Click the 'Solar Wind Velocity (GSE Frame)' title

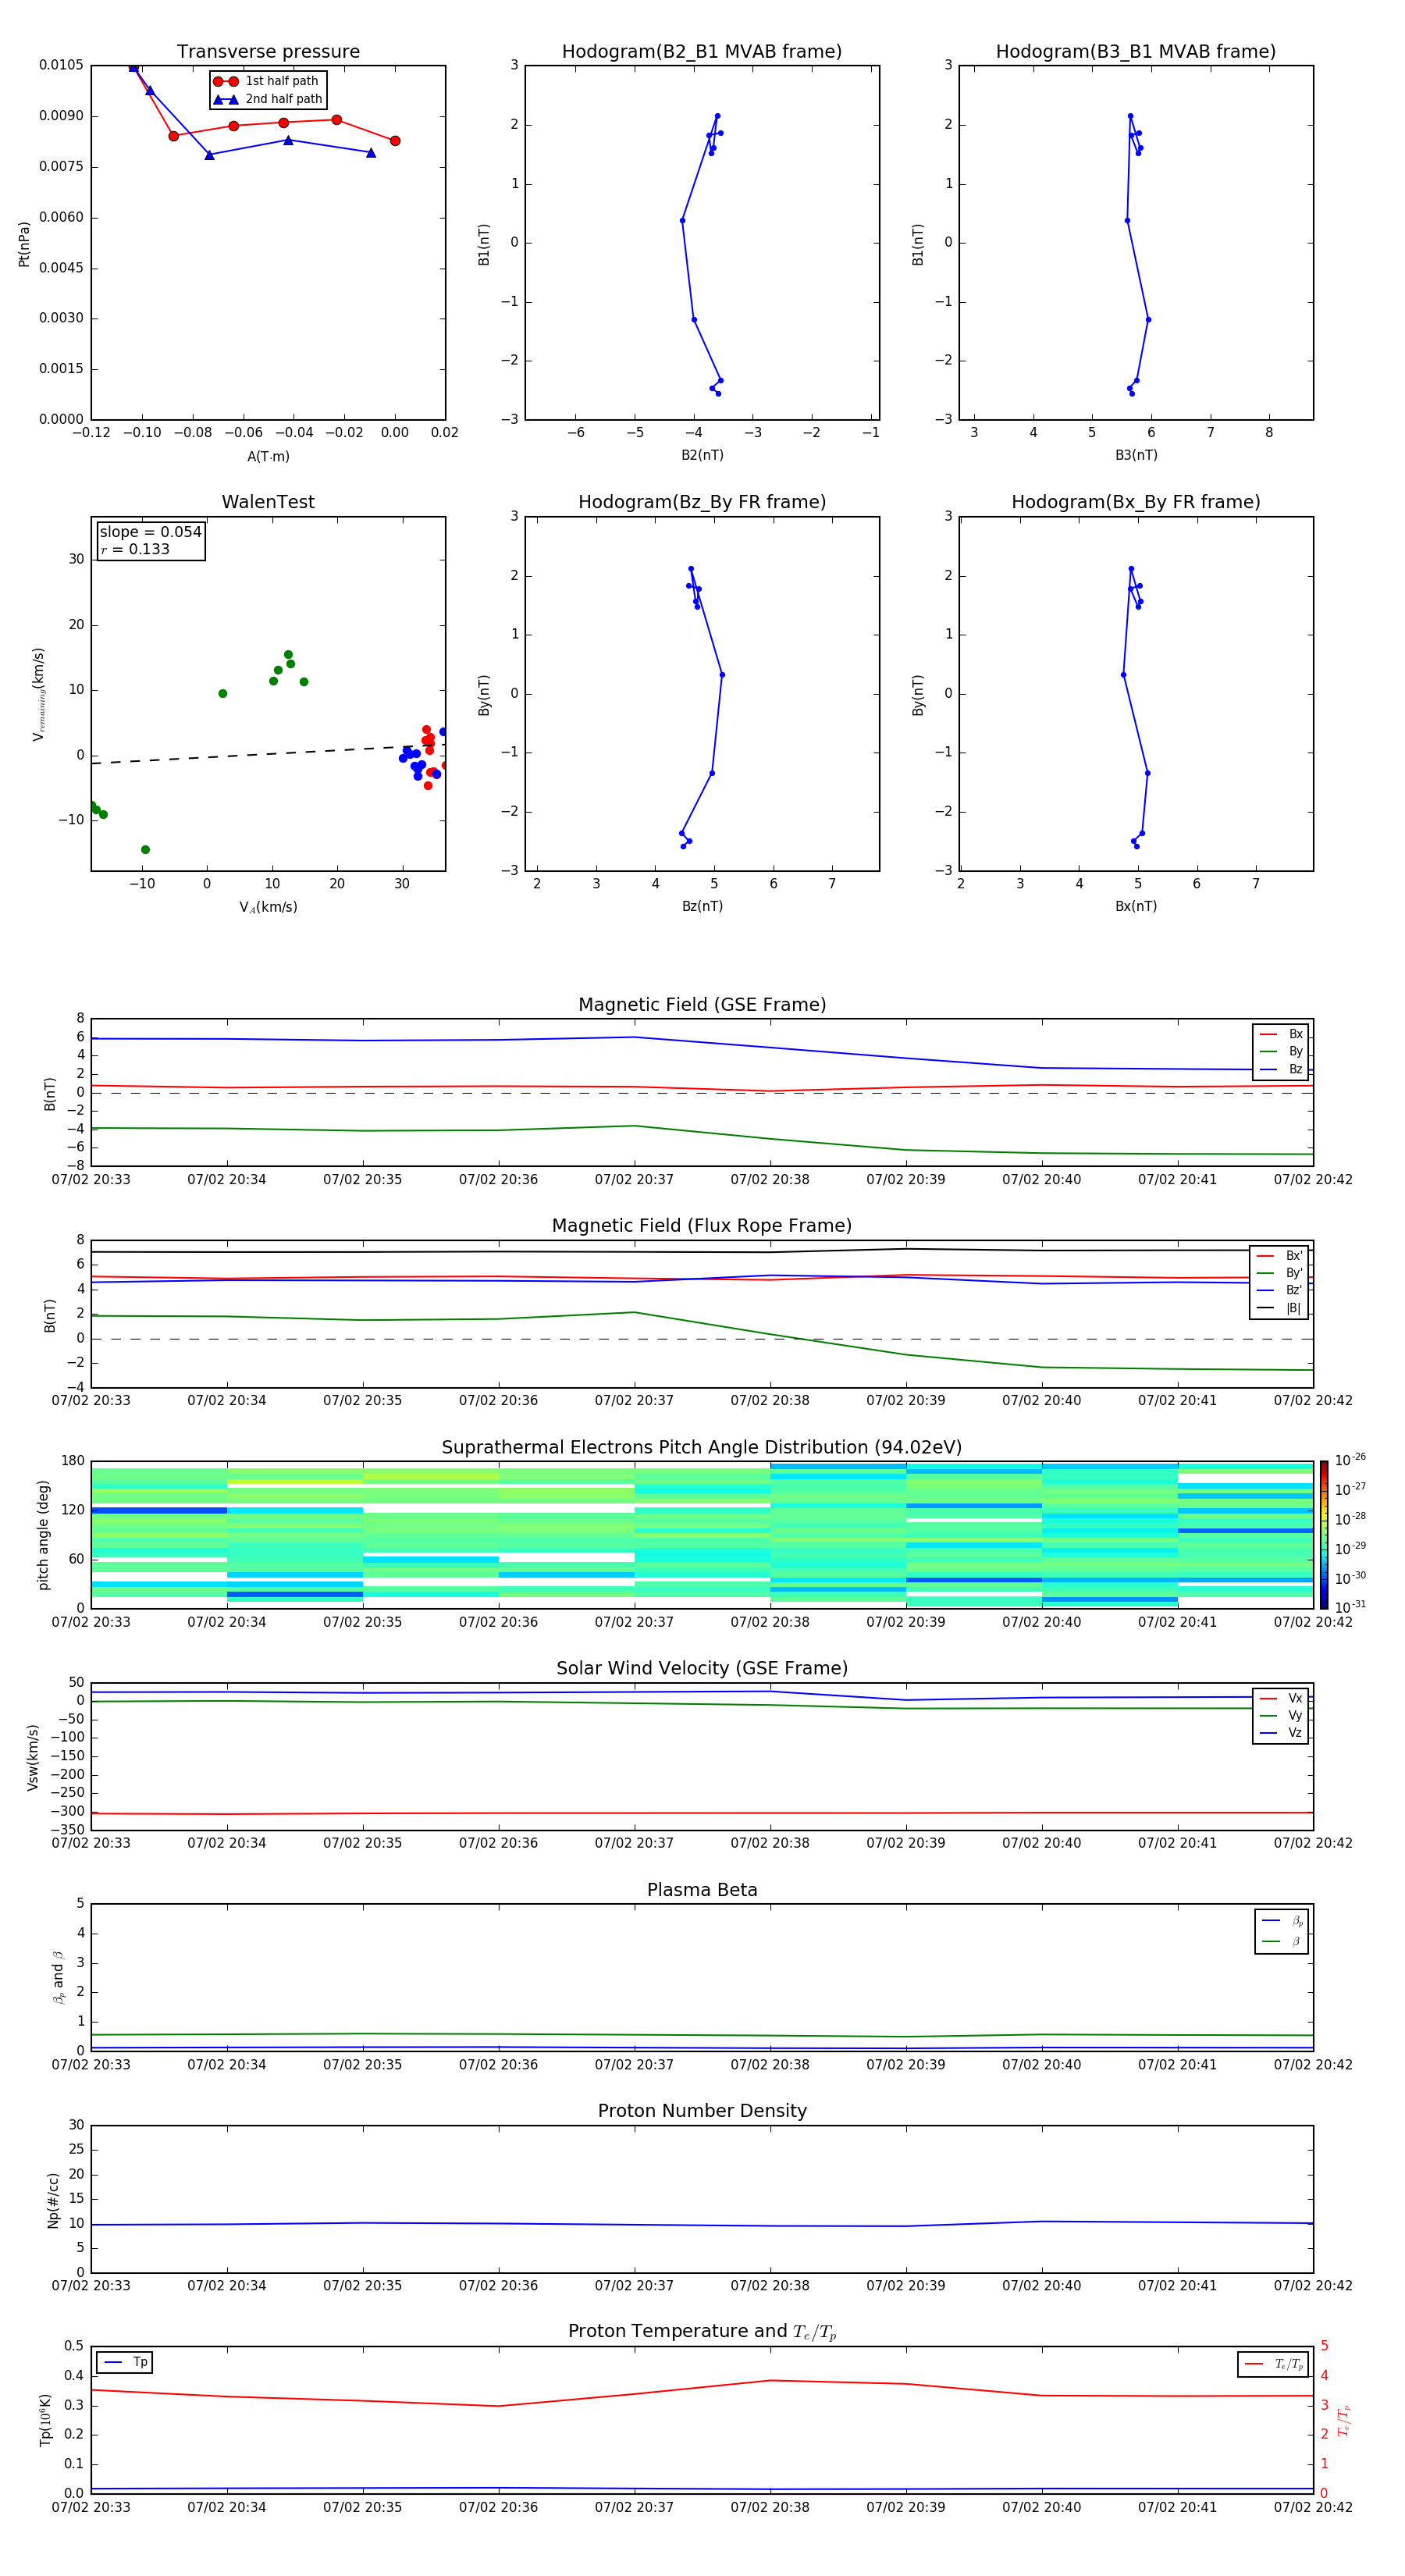(702, 1668)
